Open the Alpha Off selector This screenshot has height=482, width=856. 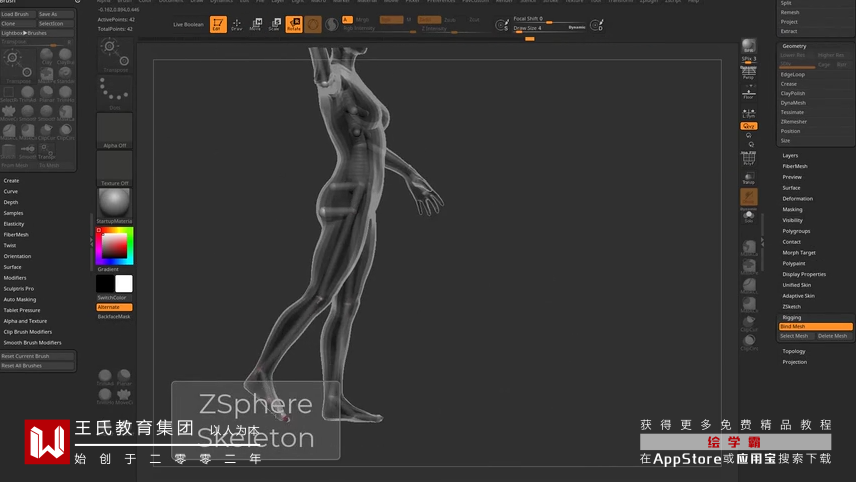pyautogui.click(x=115, y=130)
